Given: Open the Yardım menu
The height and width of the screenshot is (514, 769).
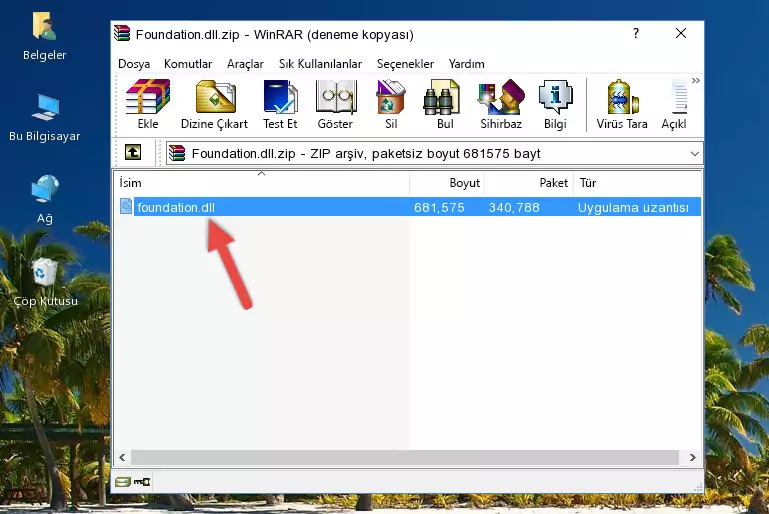Looking at the screenshot, I should coord(466,64).
